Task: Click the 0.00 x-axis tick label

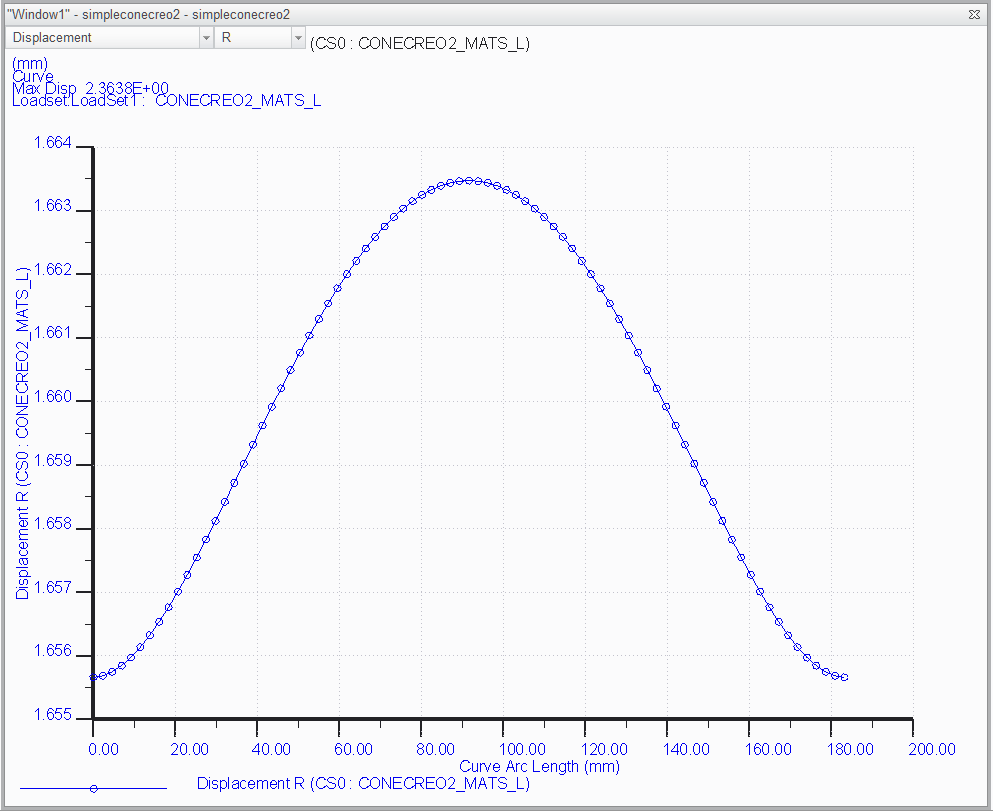Action: (103, 750)
